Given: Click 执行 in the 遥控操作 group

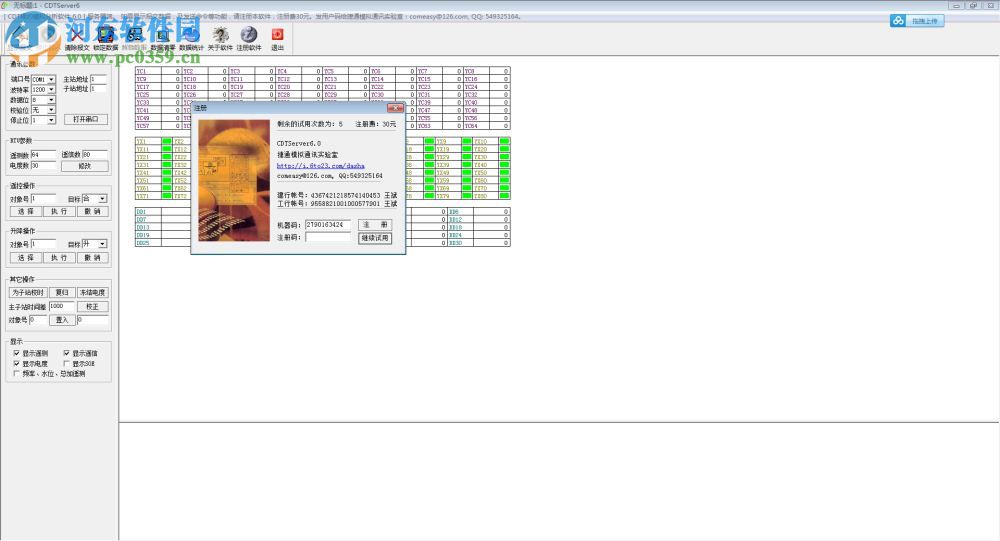Looking at the screenshot, I should coord(59,211).
